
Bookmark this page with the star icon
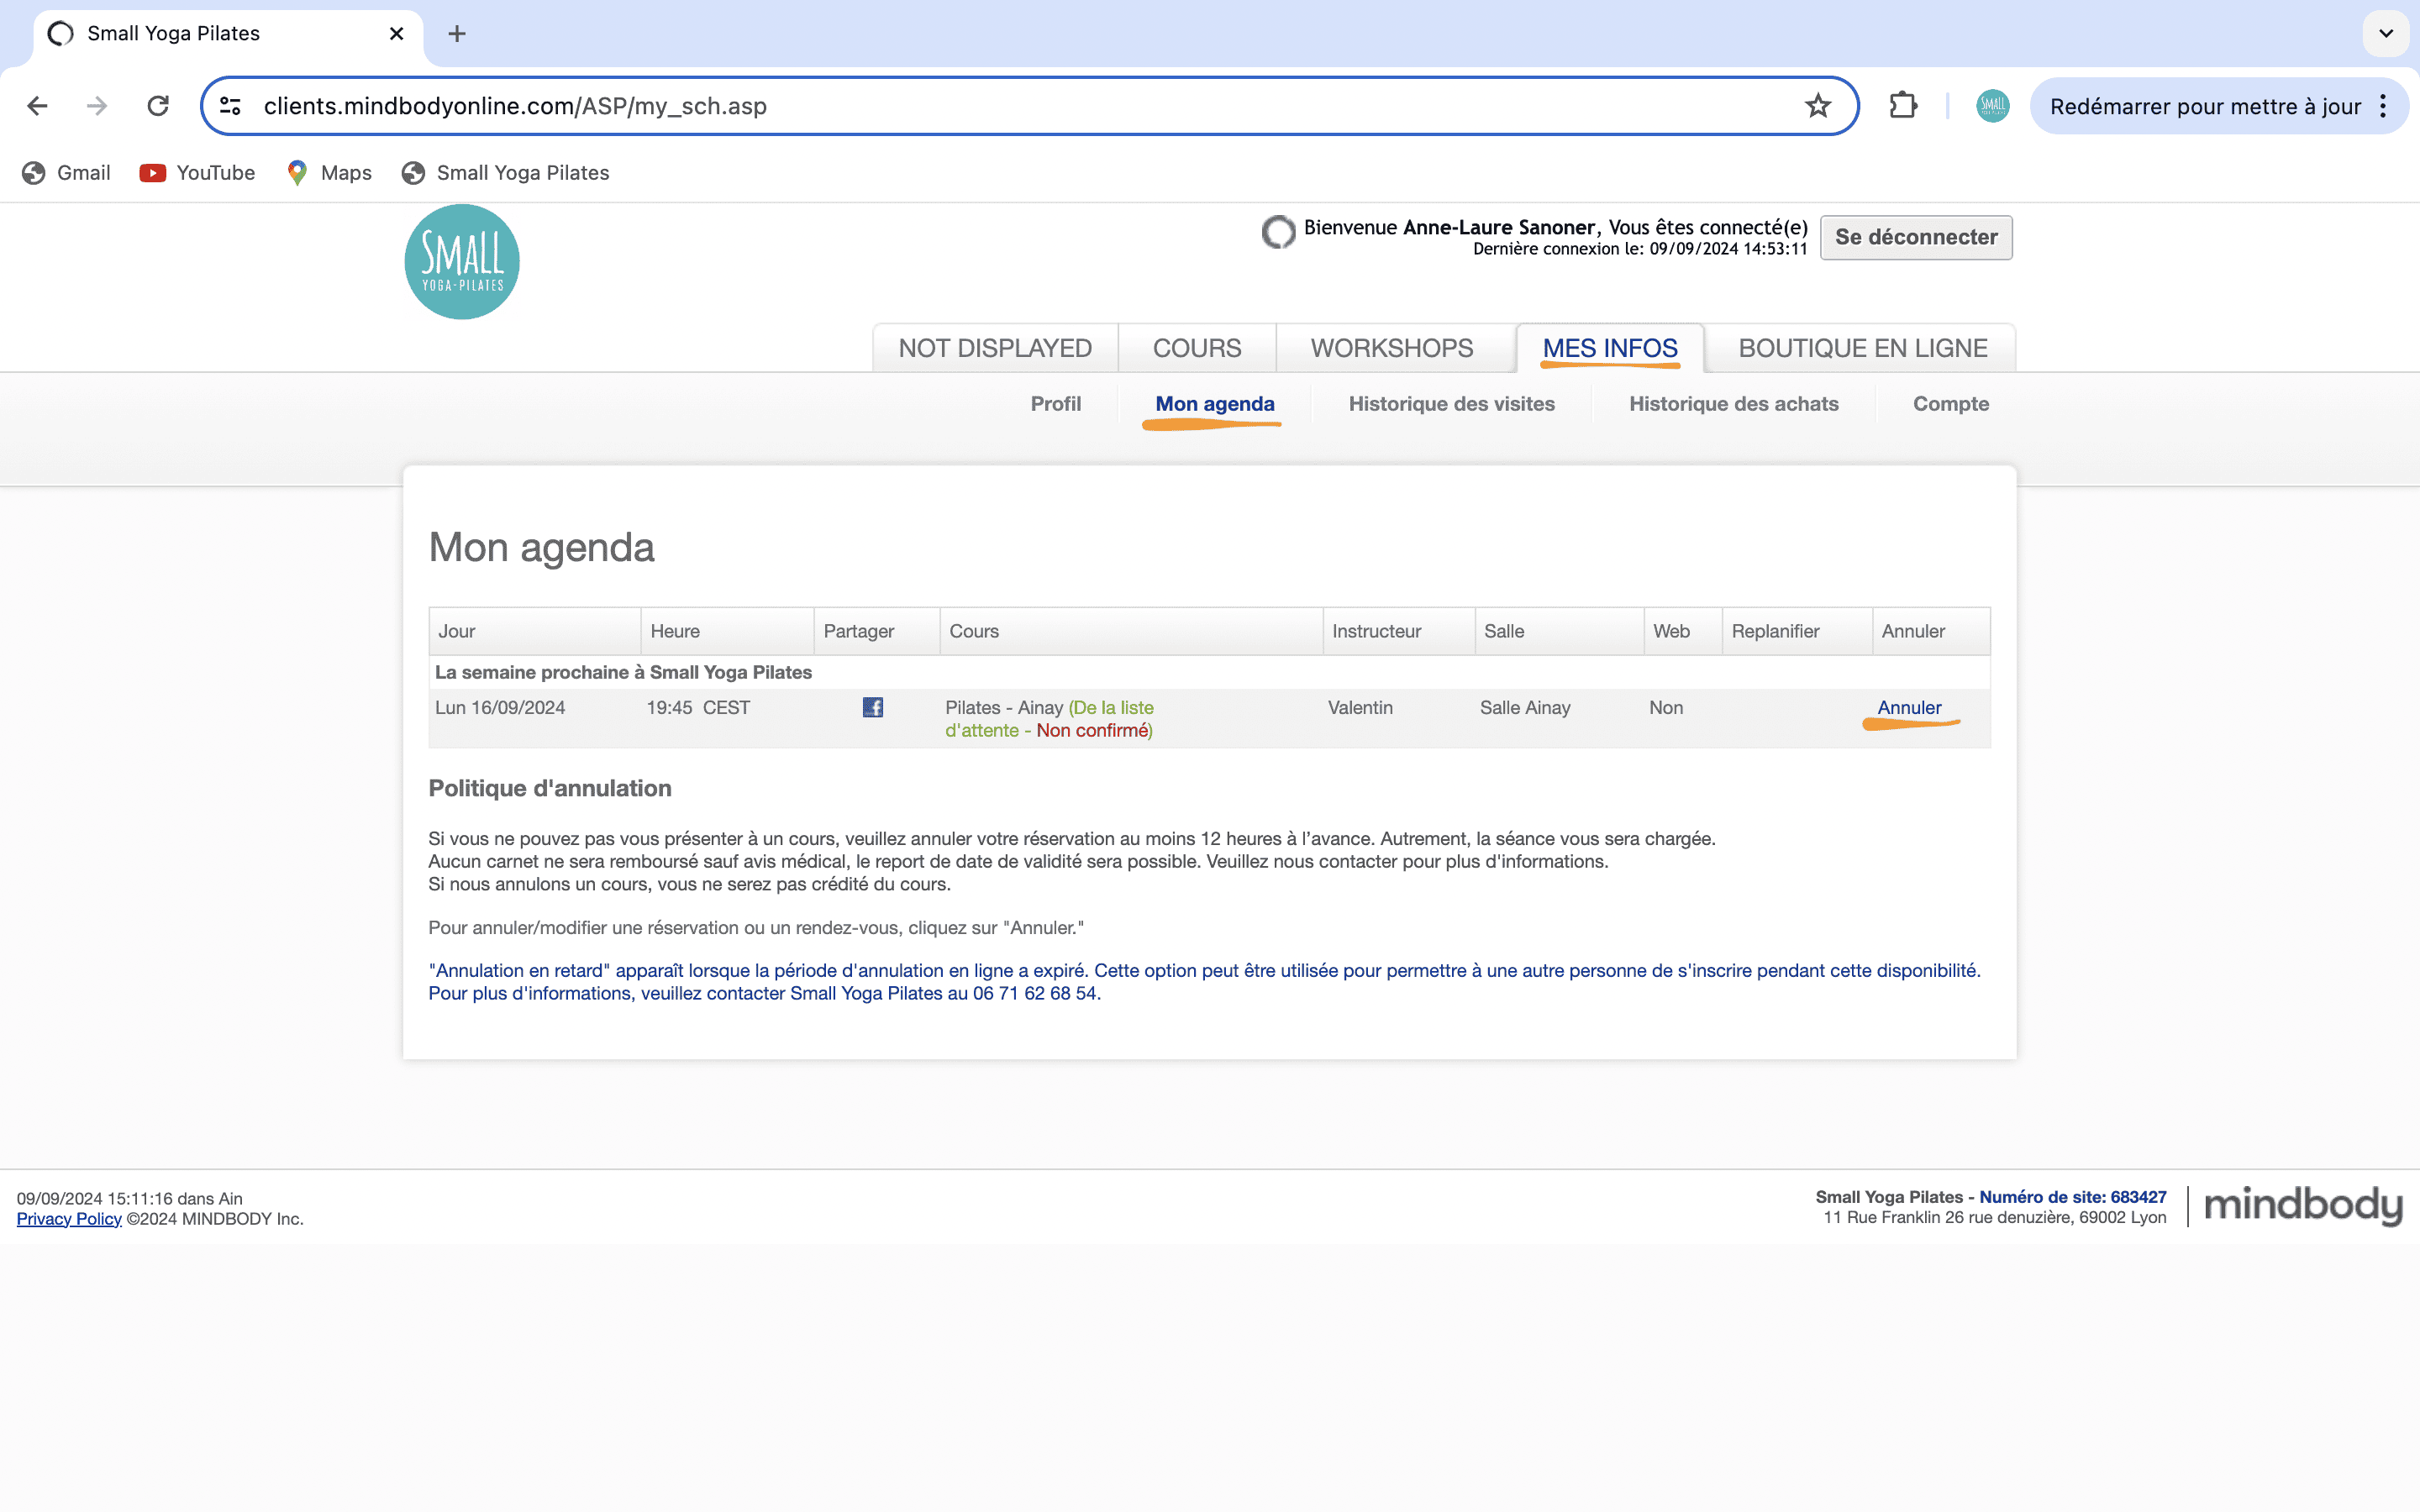pos(1817,106)
